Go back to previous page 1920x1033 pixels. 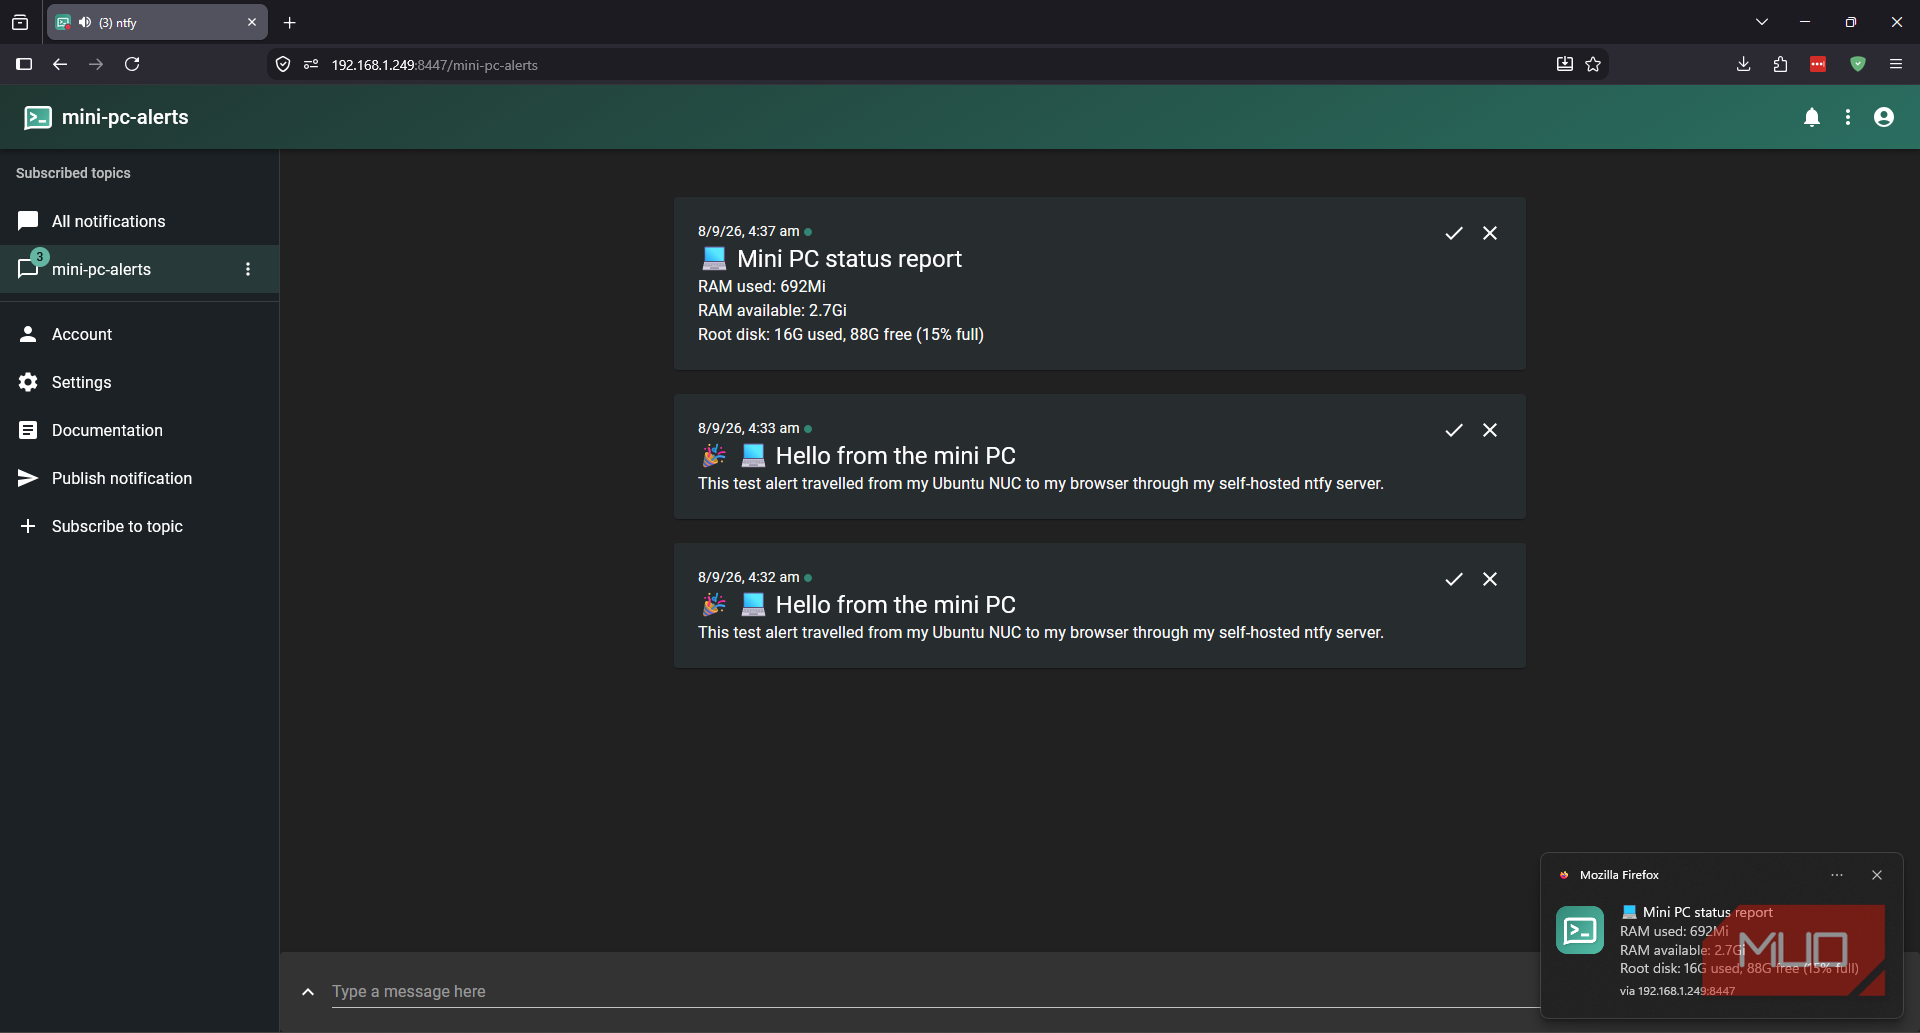[x=60, y=64]
